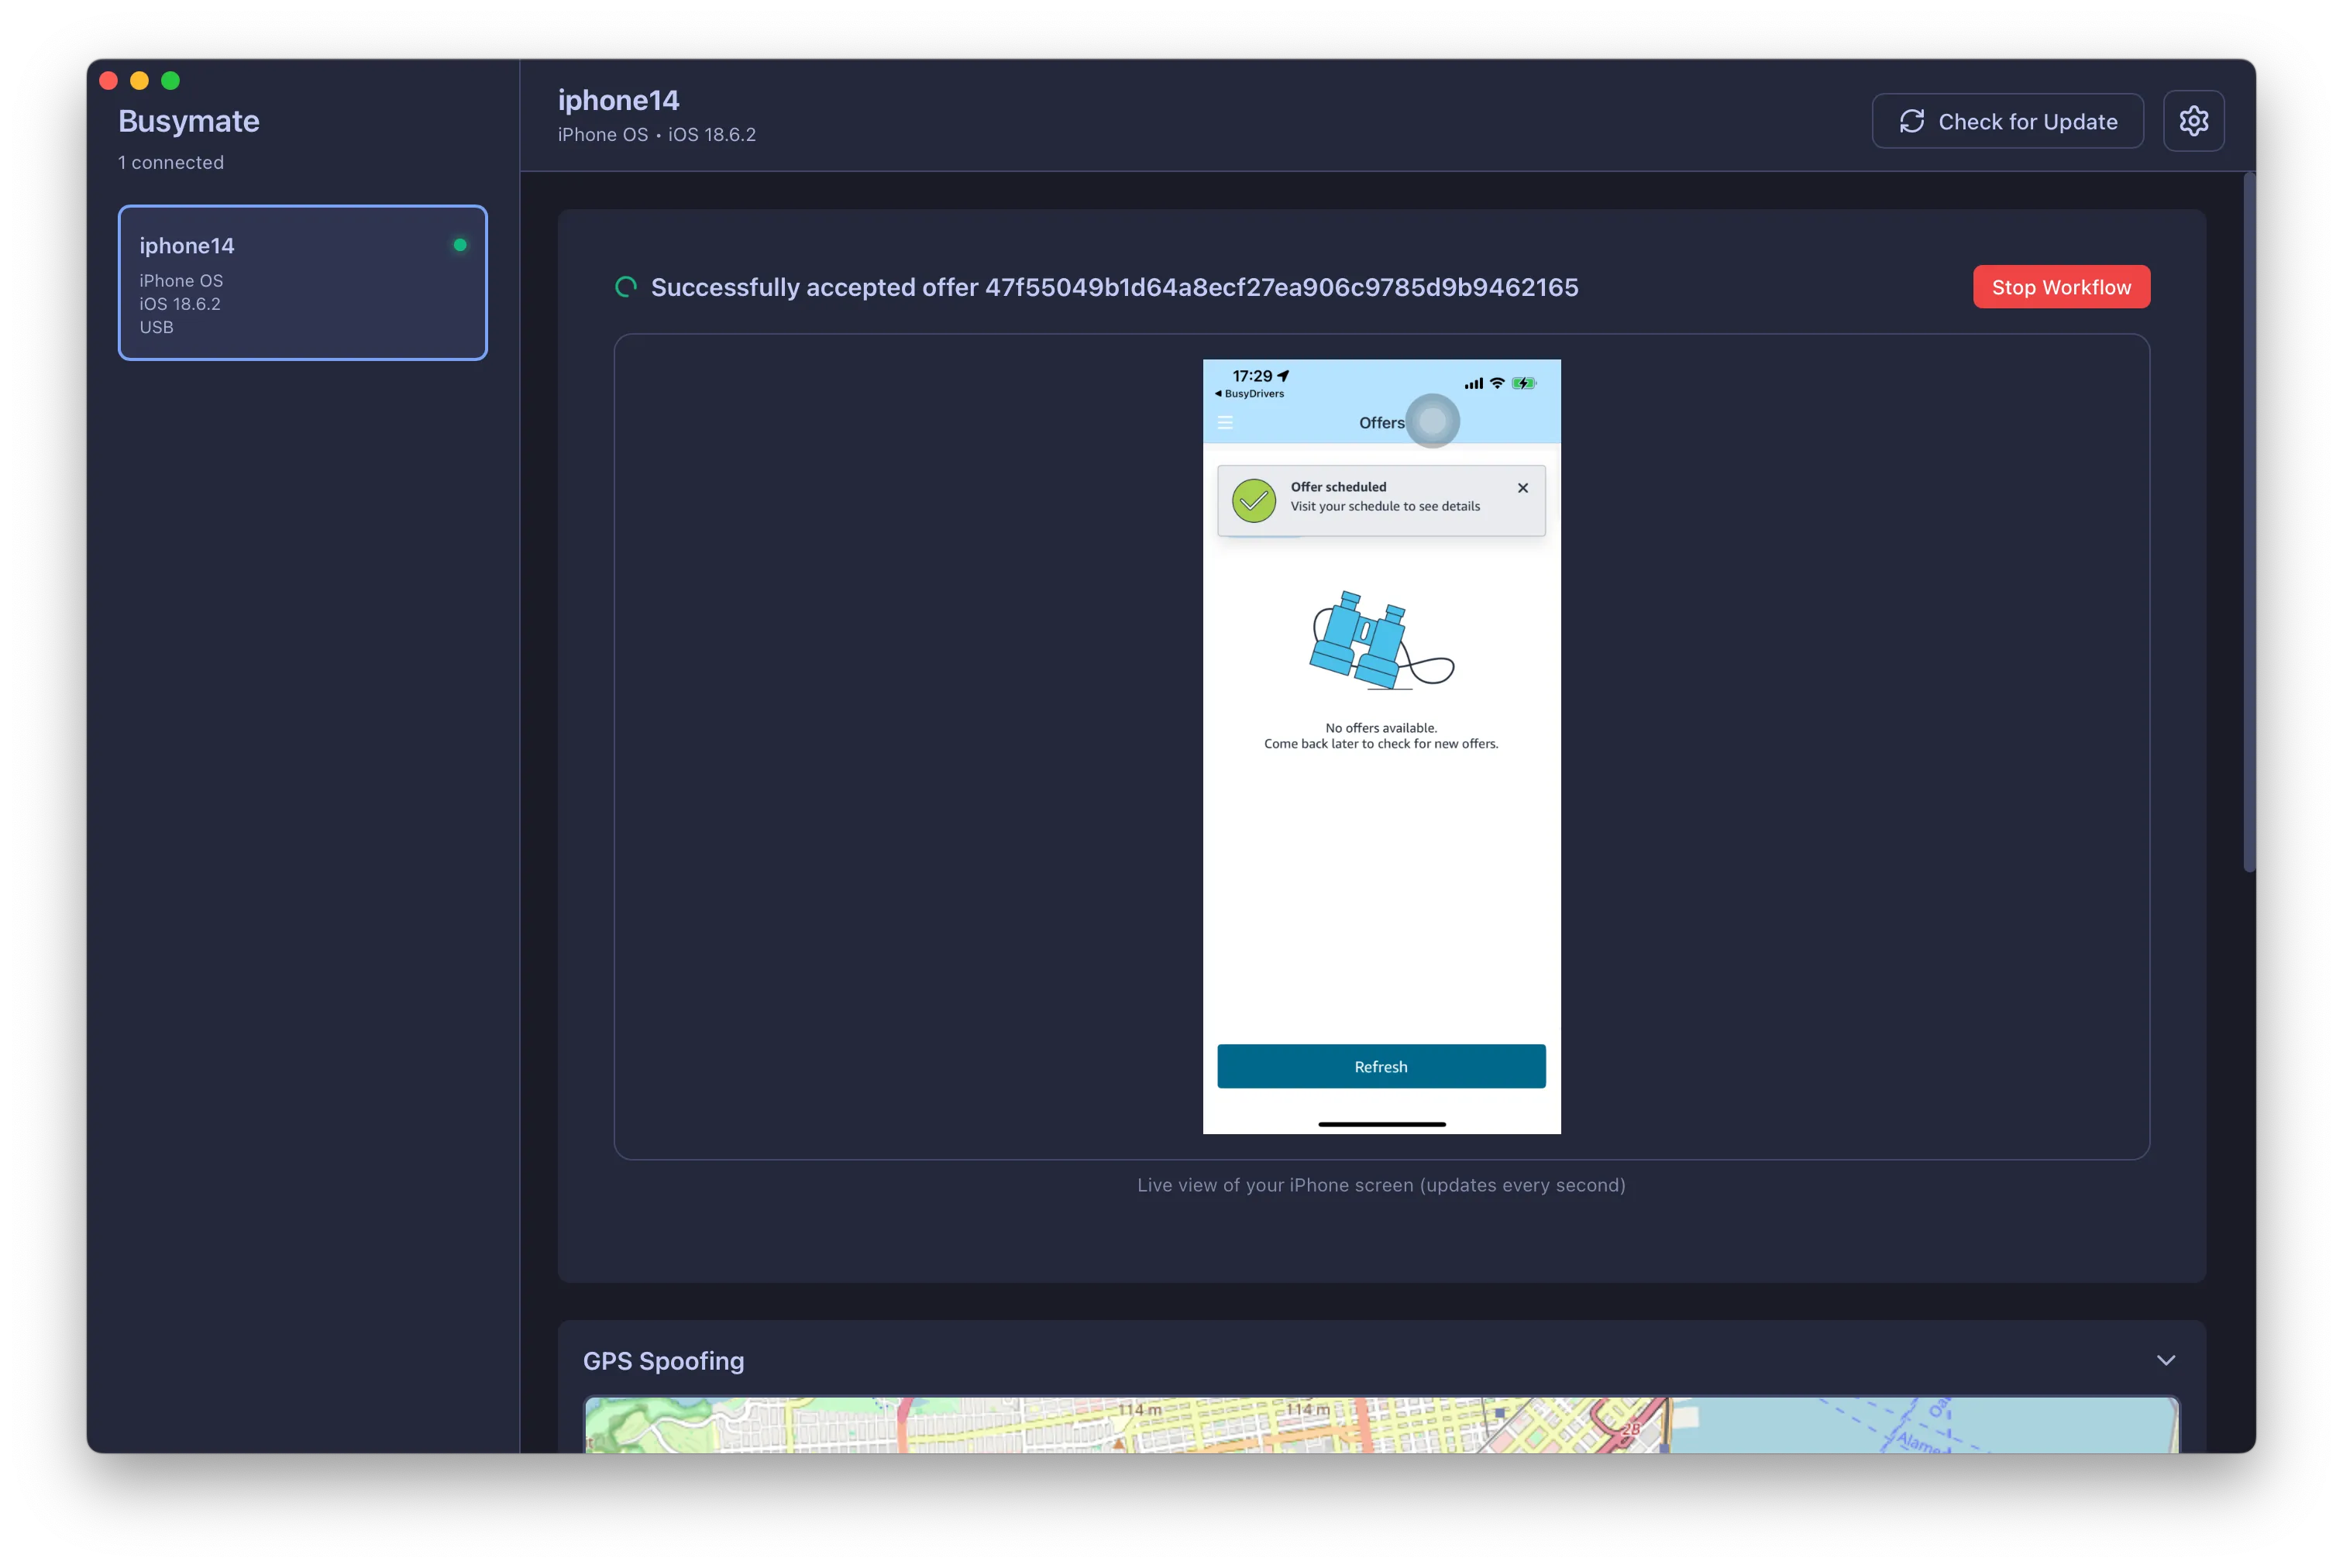Viewport: 2343px width, 1568px height.
Task: Tap the hamburger menu in phone view
Action: [x=1224, y=423]
